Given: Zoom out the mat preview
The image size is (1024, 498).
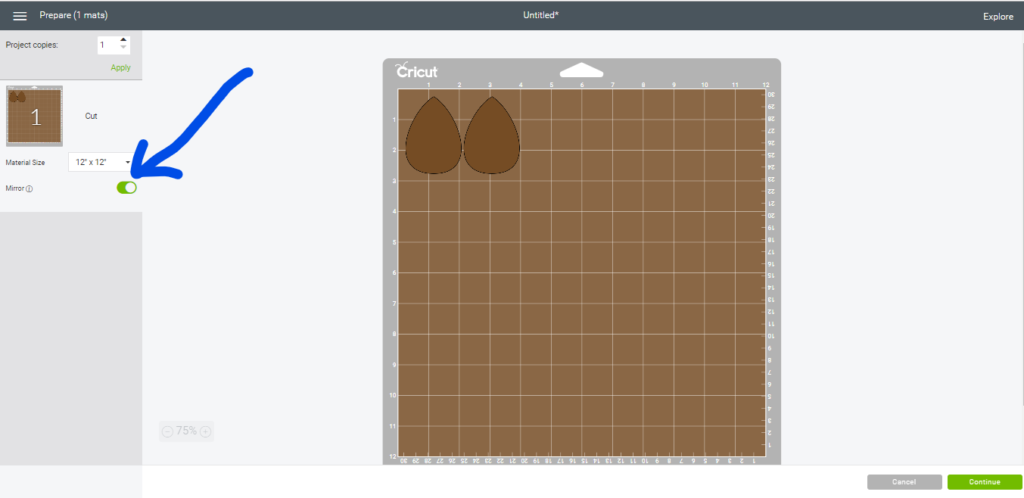Looking at the screenshot, I should [167, 431].
